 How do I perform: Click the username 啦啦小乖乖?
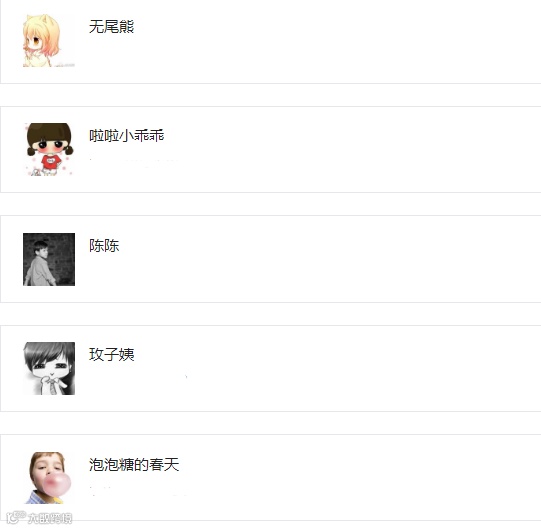tap(127, 136)
